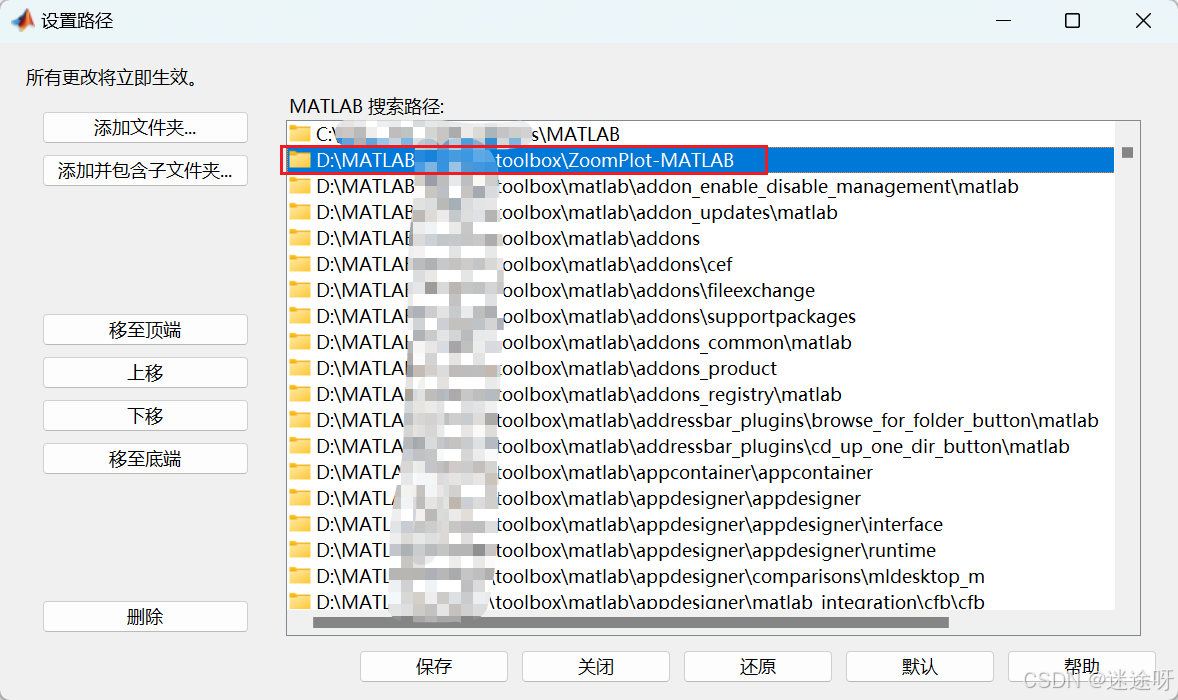
Task: Click Move Up (上移) button
Action: click(145, 373)
